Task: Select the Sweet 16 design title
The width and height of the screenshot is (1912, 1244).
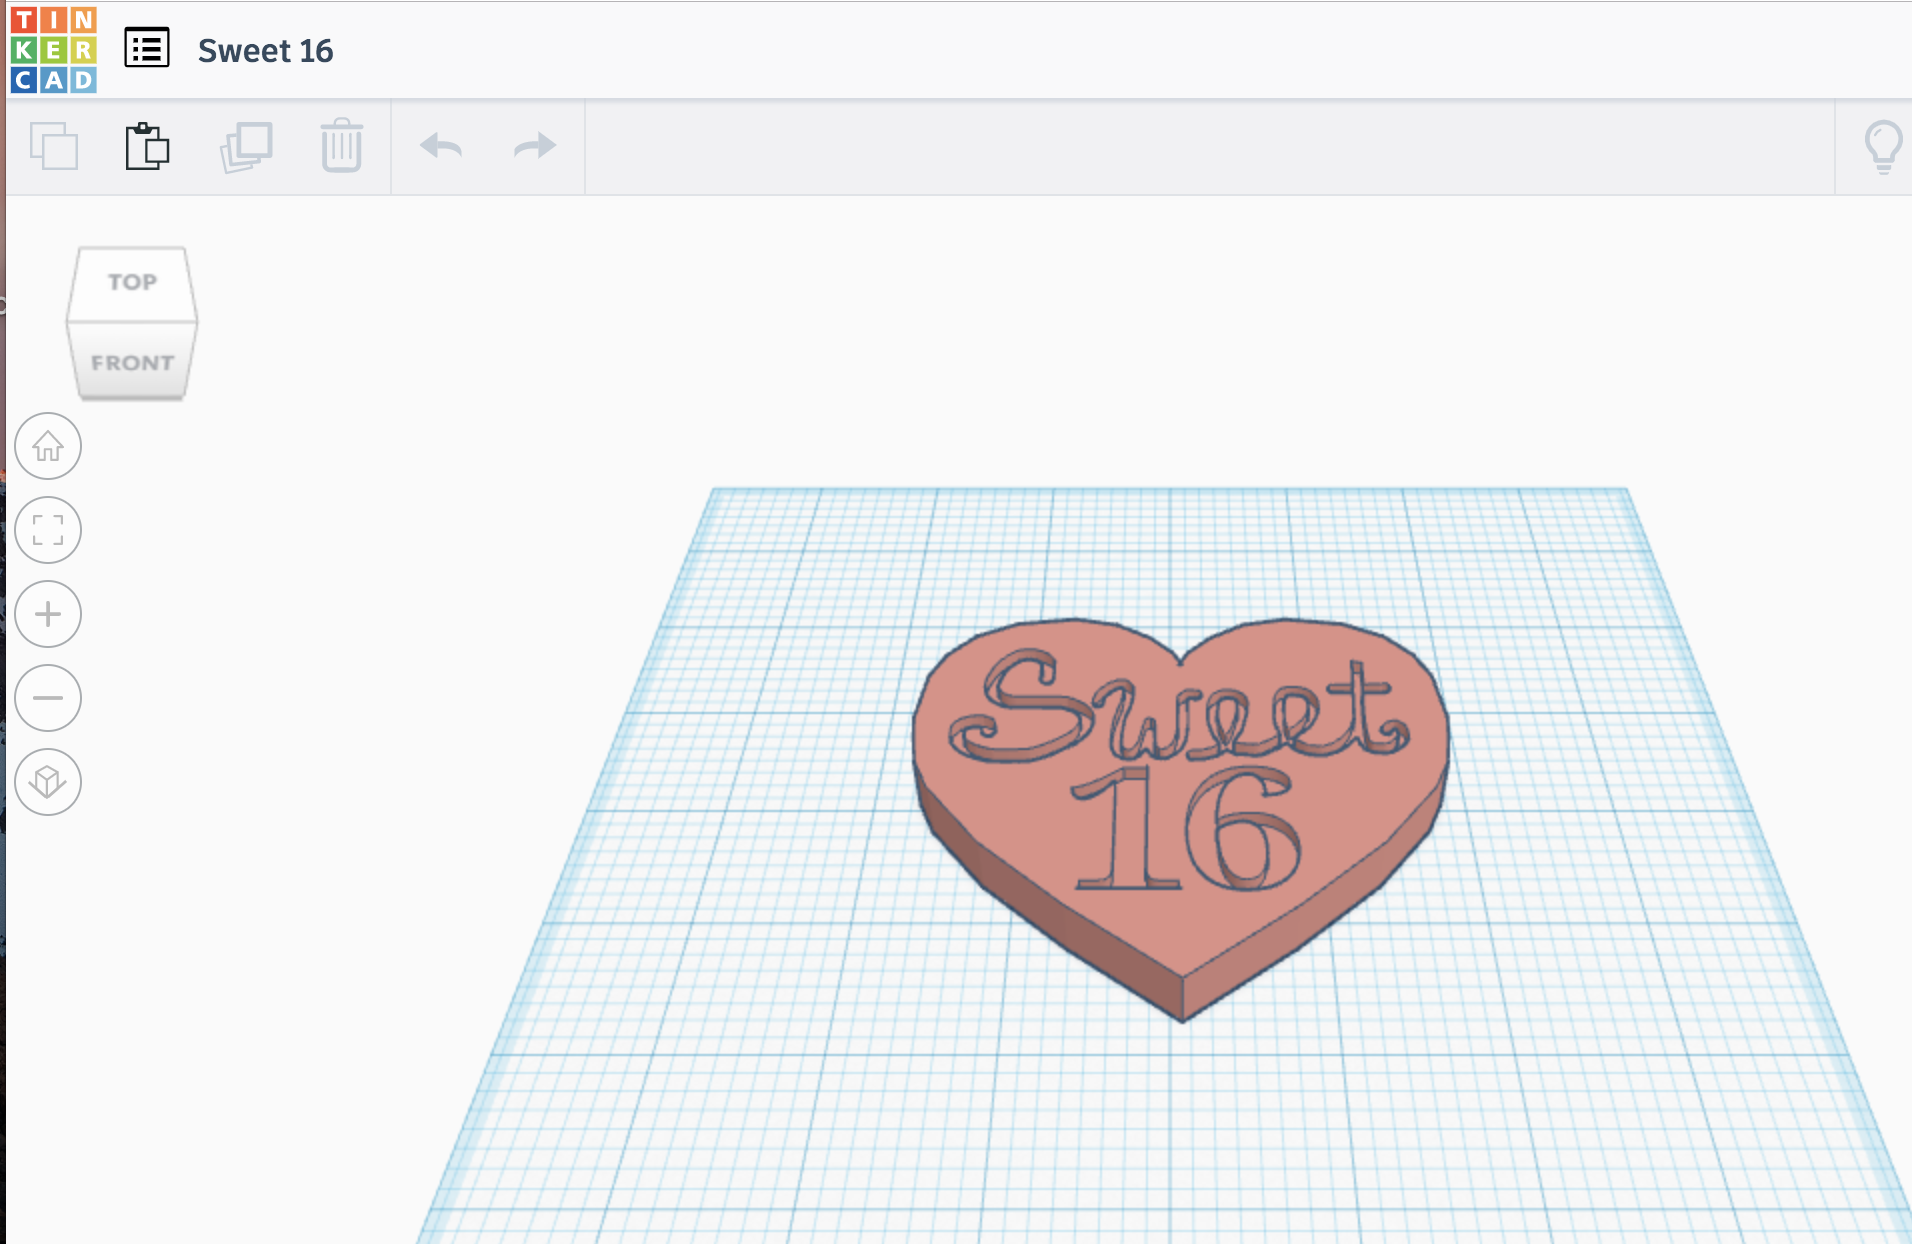Action: tap(265, 50)
